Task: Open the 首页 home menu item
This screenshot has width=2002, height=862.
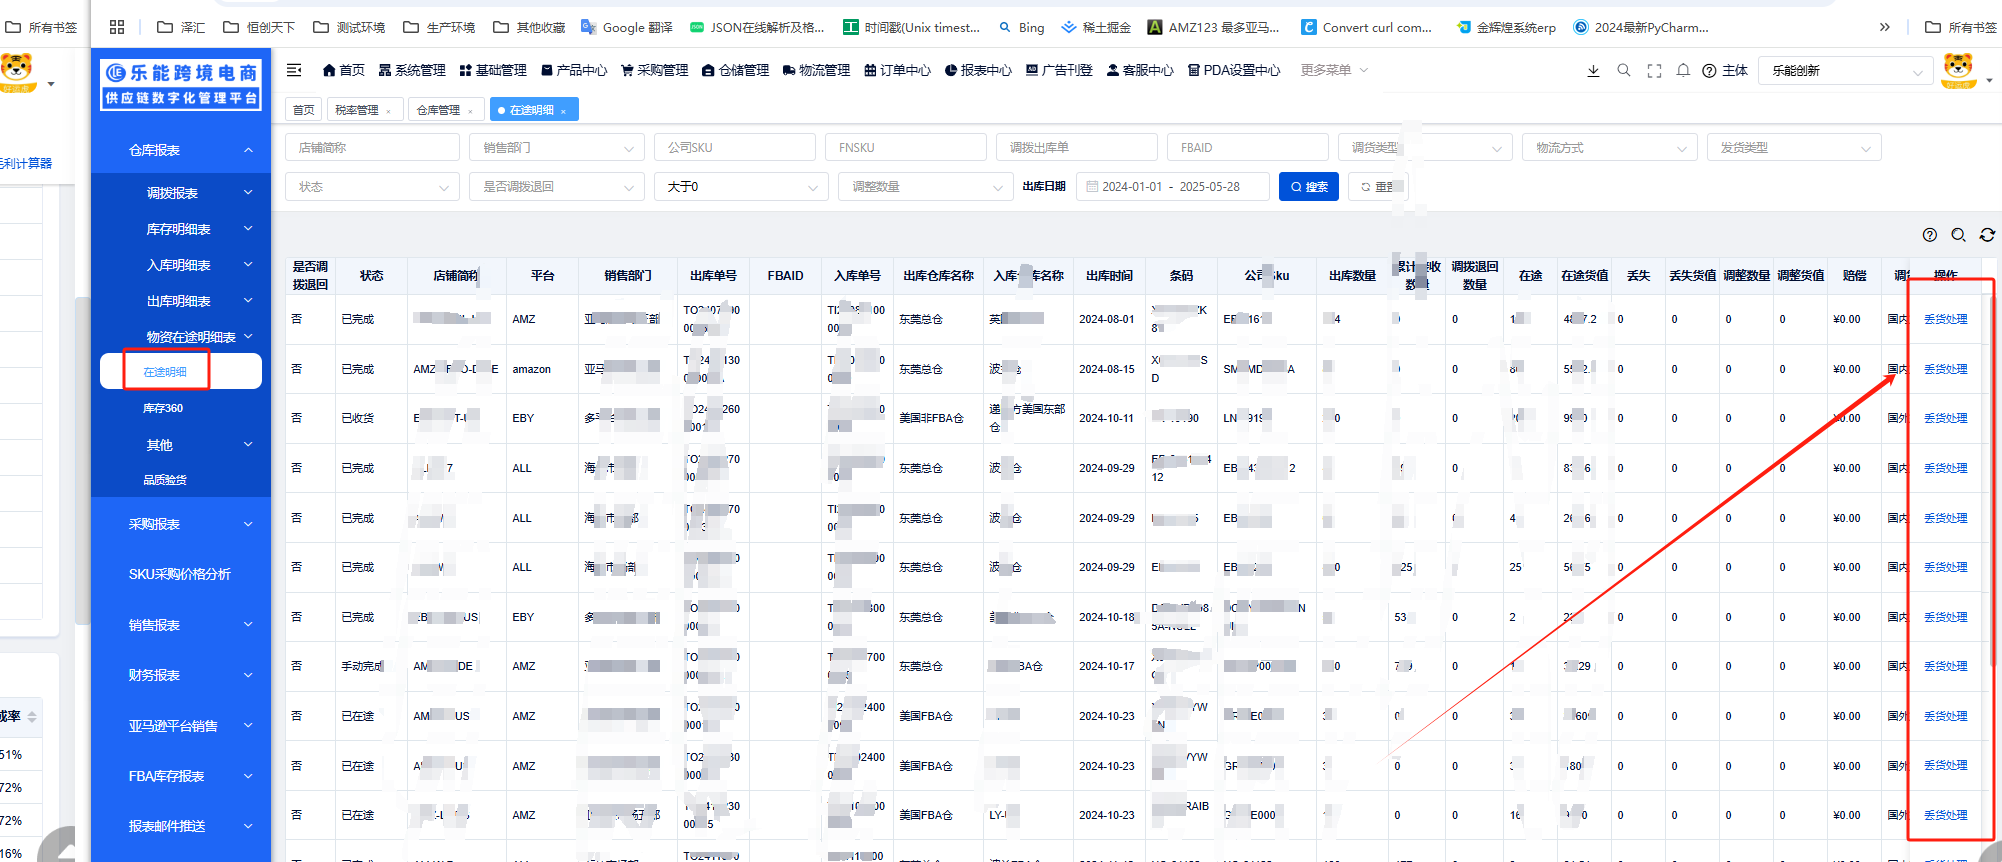Action: [343, 70]
